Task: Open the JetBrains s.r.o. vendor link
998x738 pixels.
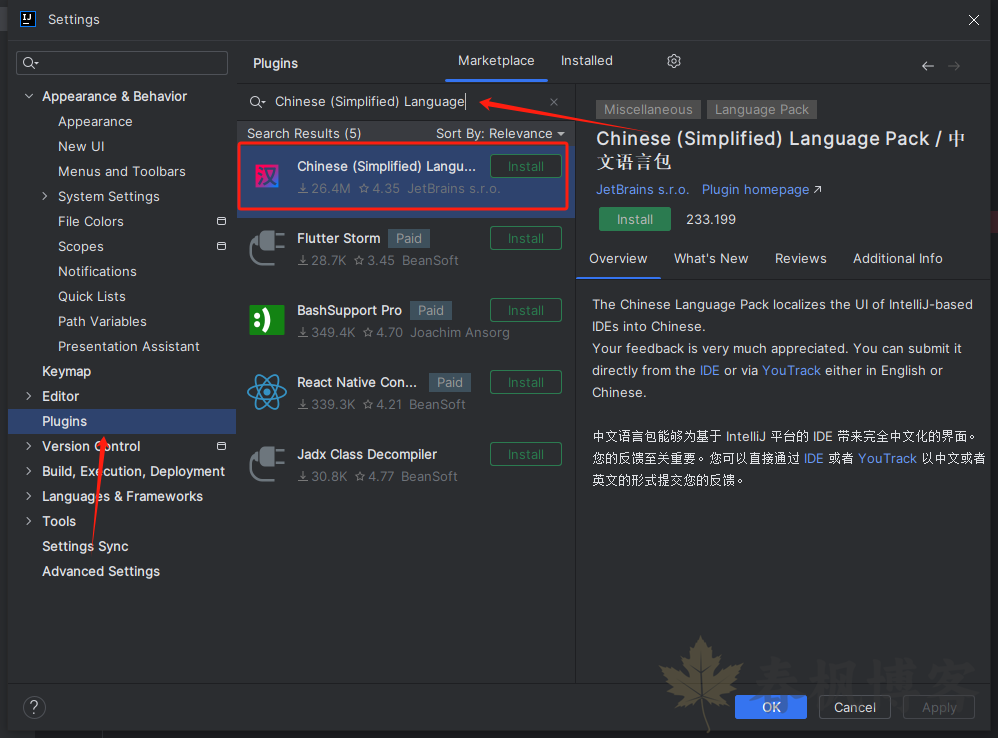Action: (642, 190)
